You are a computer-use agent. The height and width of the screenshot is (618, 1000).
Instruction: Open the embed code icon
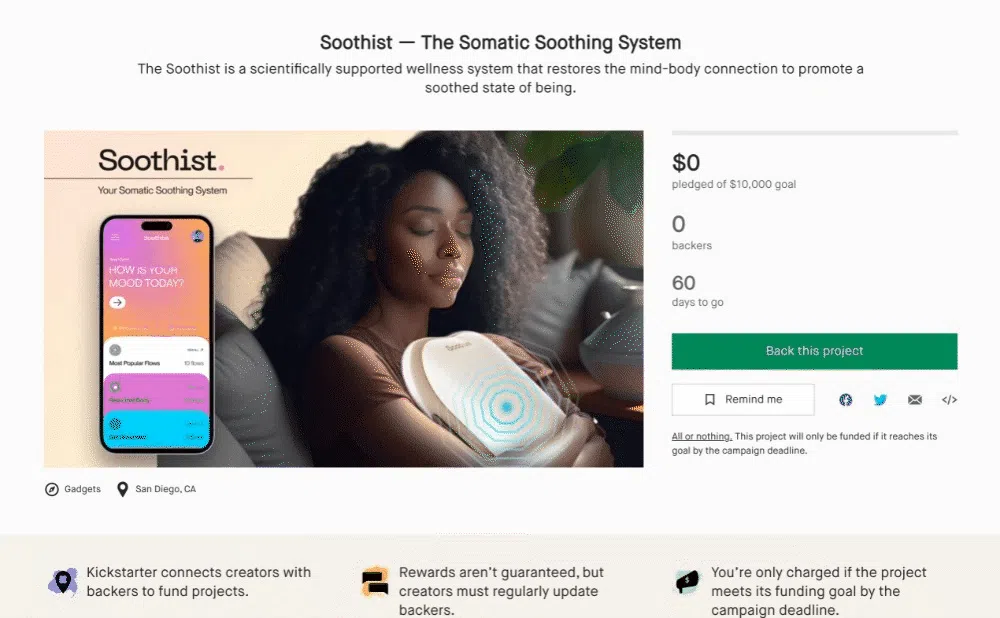[x=949, y=400]
